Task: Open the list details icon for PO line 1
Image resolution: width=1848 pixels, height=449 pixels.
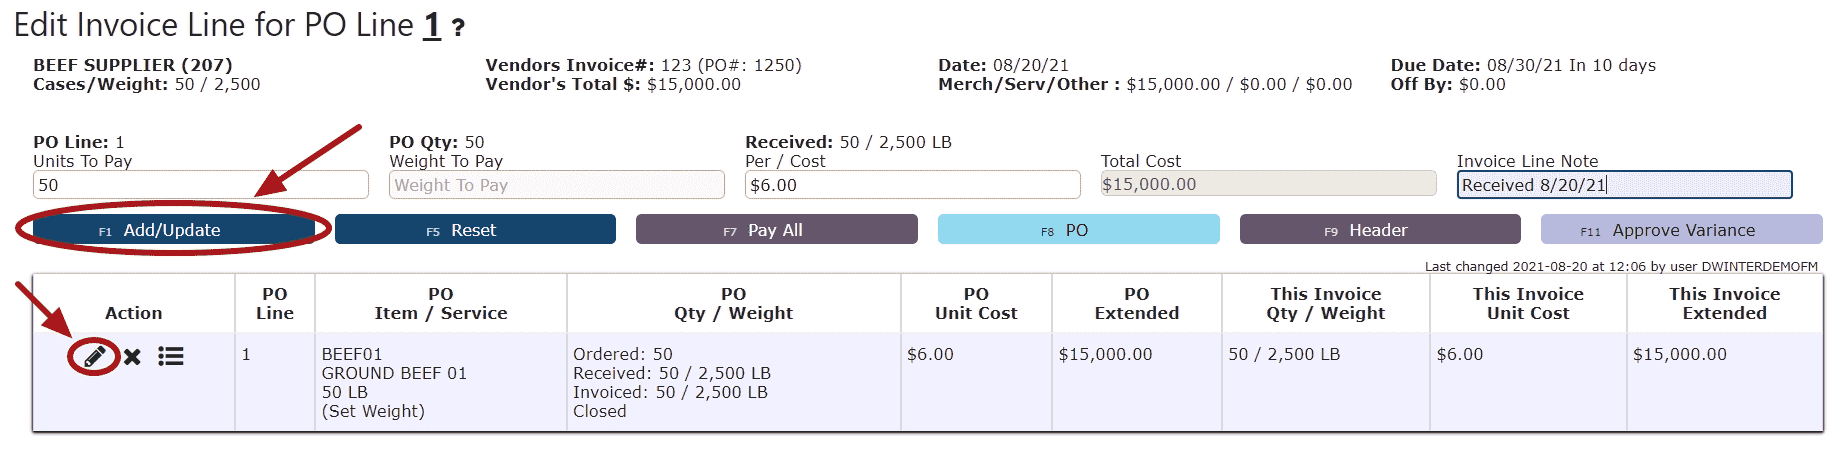Action: [x=171, y=356]
